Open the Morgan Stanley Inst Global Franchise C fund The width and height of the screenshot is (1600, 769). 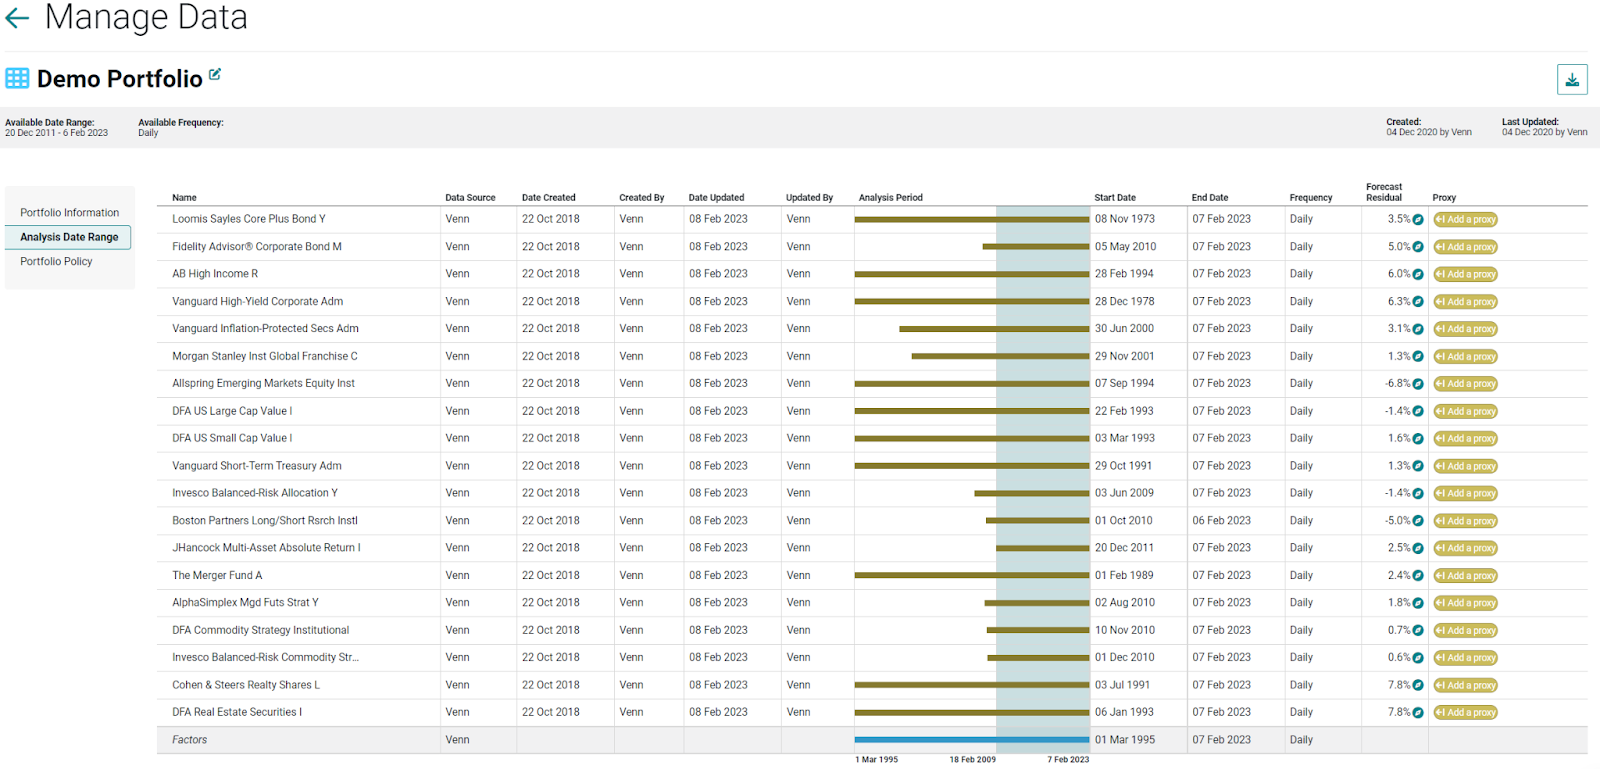pyautogui.click(x=264, y=356)
